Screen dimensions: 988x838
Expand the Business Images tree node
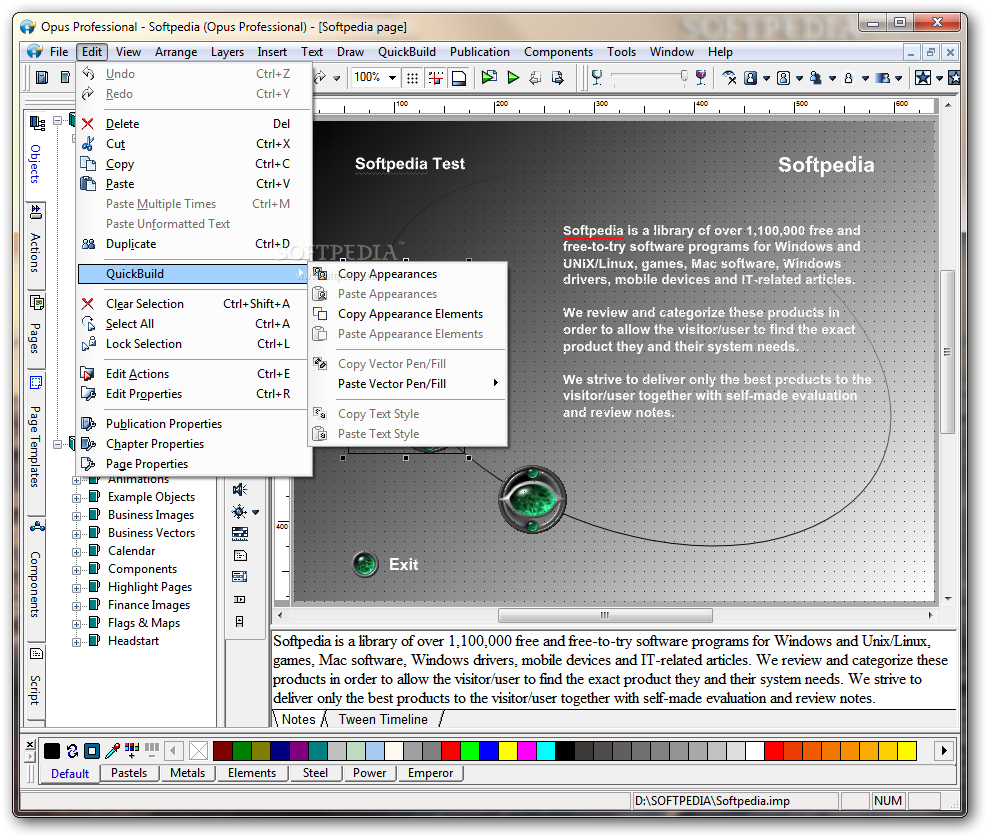pyautogui.click(x=76, y=516)
